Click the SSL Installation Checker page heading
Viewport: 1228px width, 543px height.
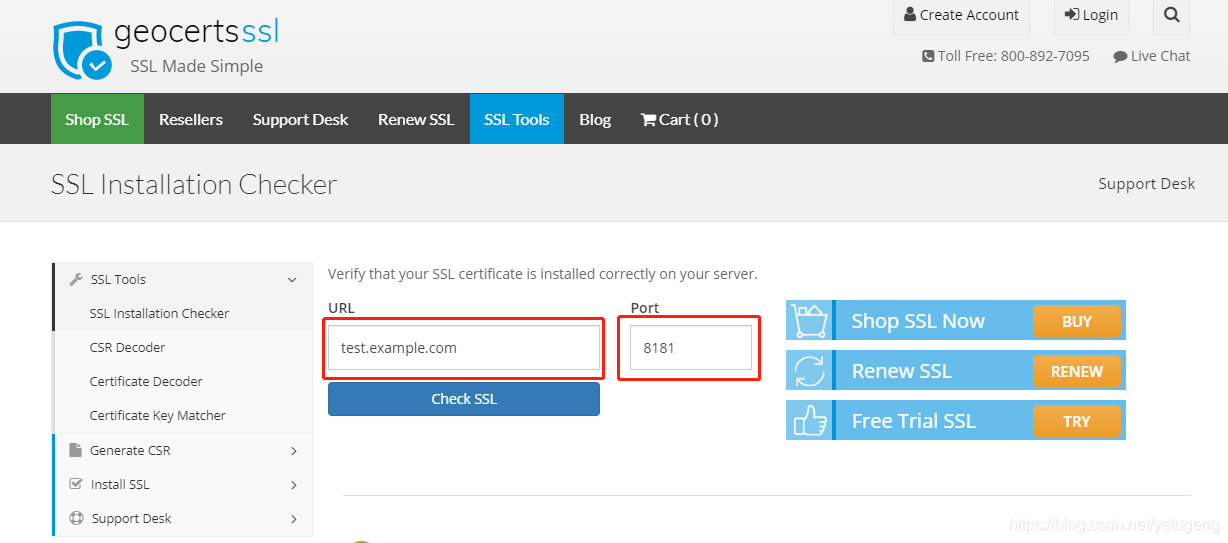click(x=194, y=184)
